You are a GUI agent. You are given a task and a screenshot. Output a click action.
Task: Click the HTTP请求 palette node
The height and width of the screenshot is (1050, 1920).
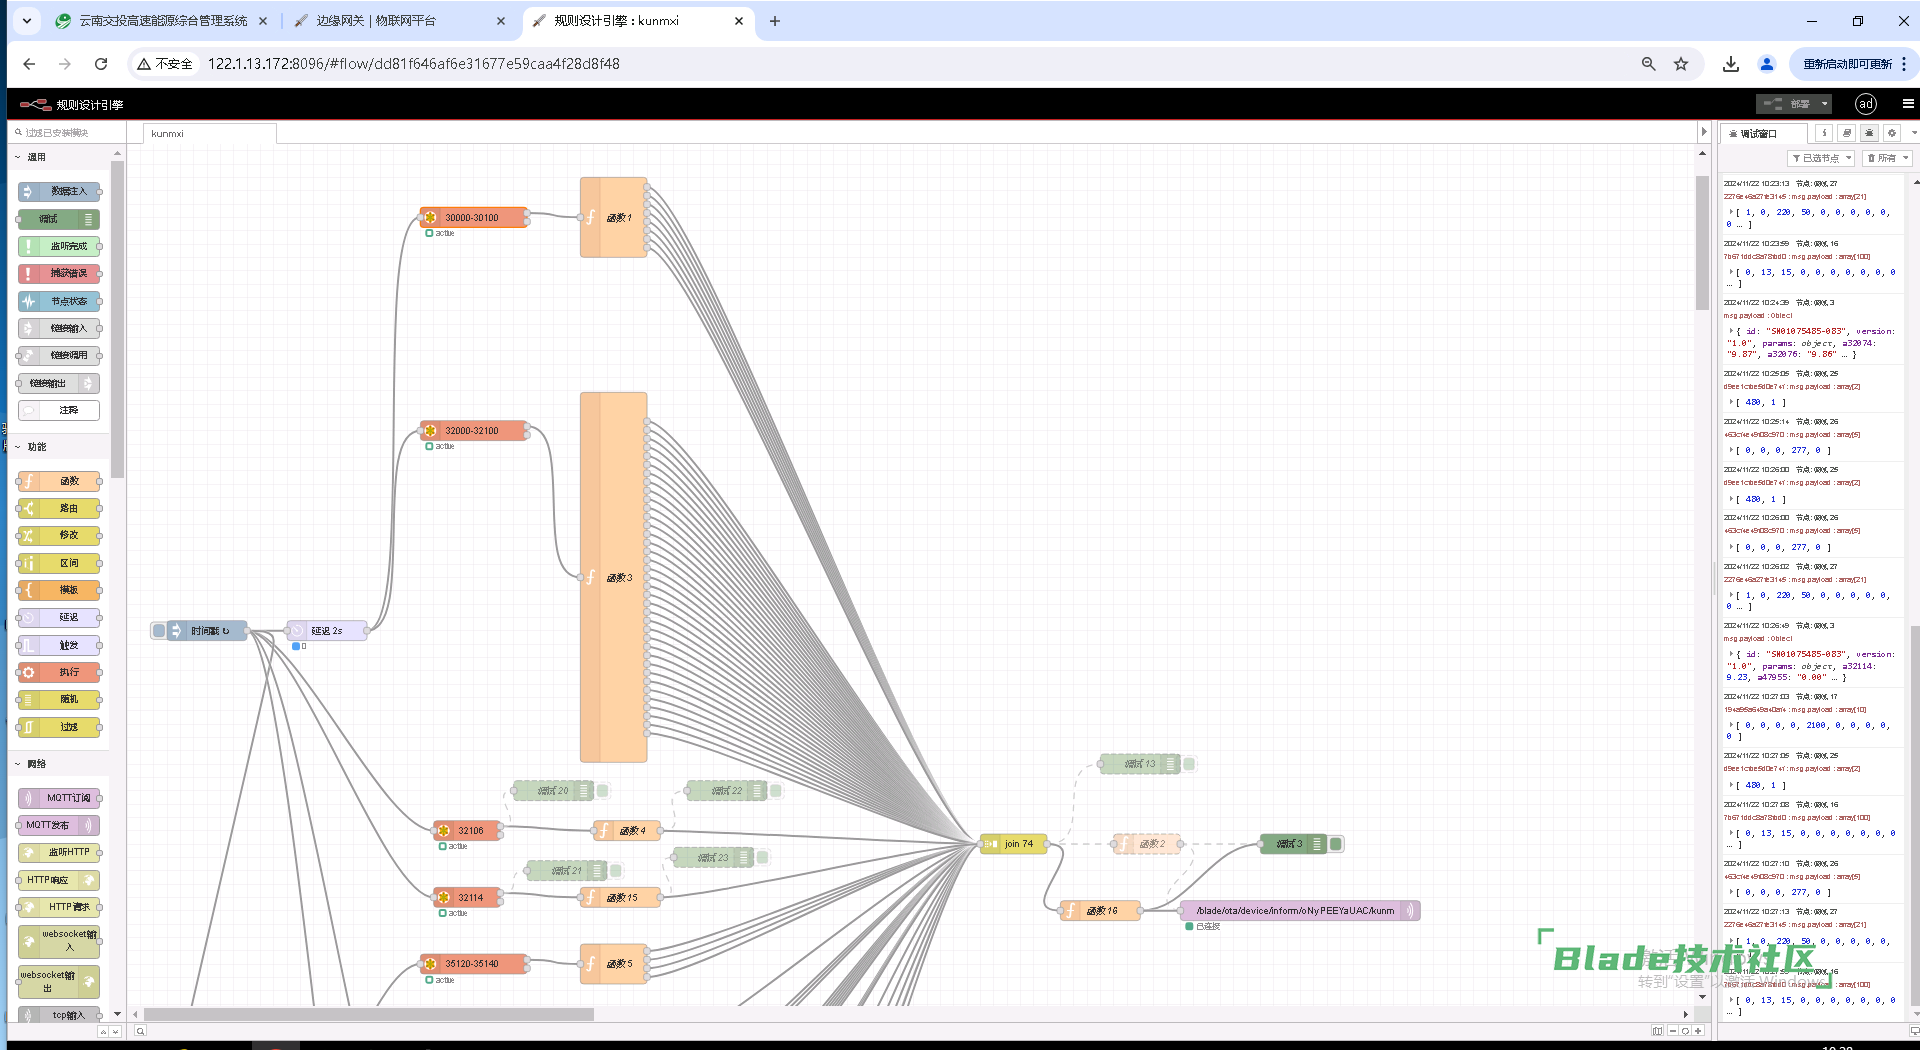[x=60, y=907]
